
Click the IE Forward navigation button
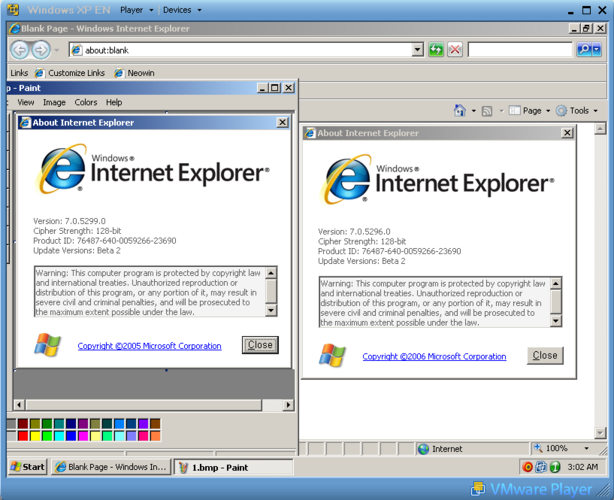(x=41, y=49)
